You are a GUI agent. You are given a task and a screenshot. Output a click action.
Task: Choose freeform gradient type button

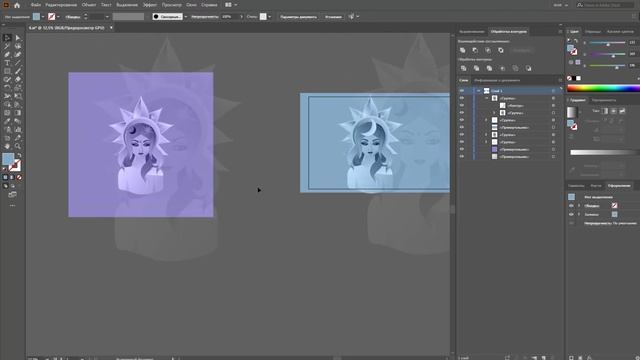622,111
